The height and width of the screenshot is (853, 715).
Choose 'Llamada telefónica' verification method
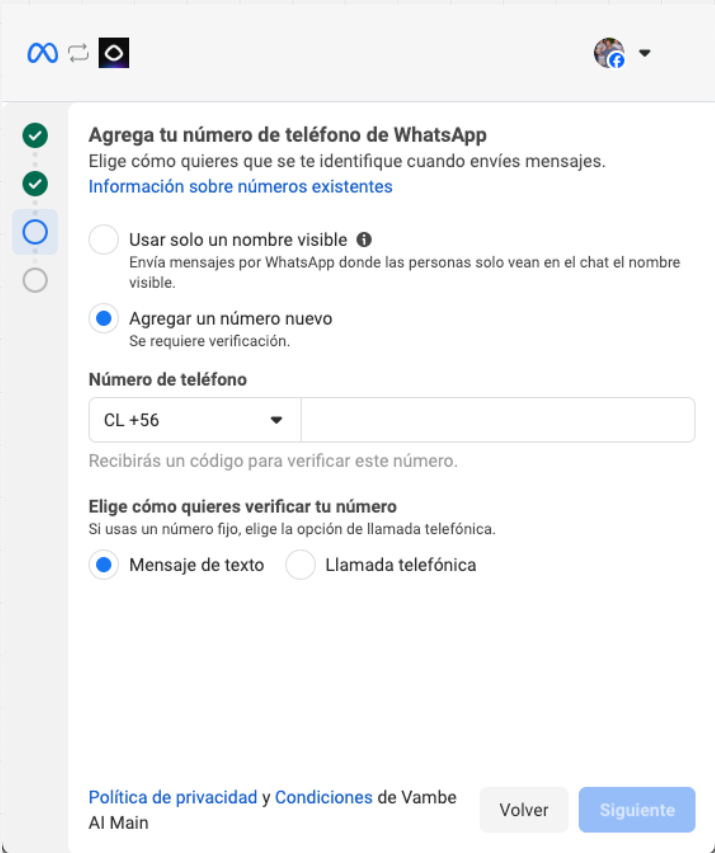[300, 565]
